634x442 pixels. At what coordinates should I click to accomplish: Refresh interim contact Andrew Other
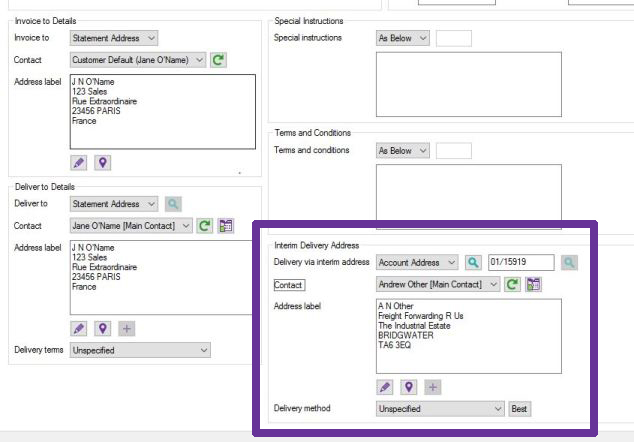[x=512, y=285]
